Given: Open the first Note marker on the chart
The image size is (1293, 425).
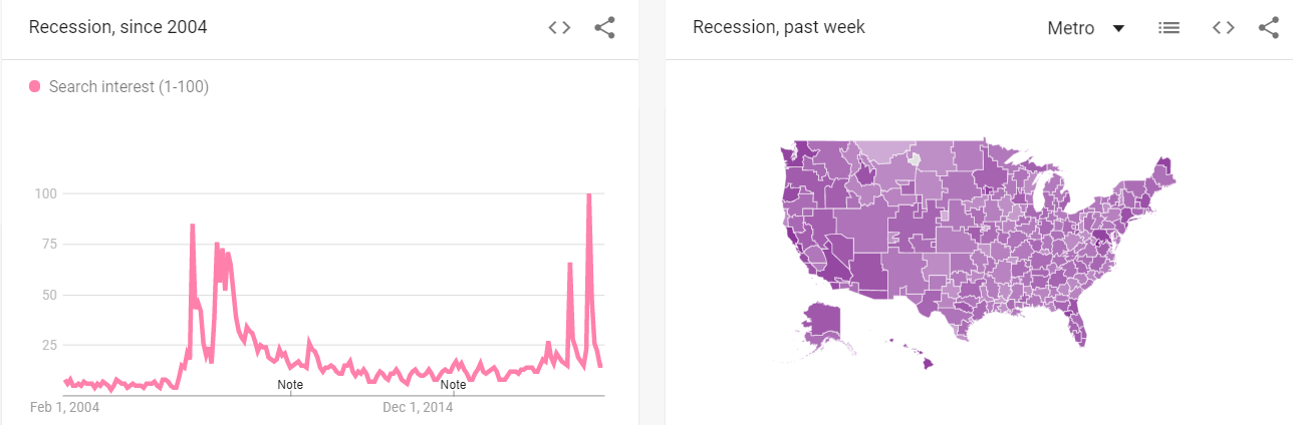Looking at the screenshot, I should 290,384.
